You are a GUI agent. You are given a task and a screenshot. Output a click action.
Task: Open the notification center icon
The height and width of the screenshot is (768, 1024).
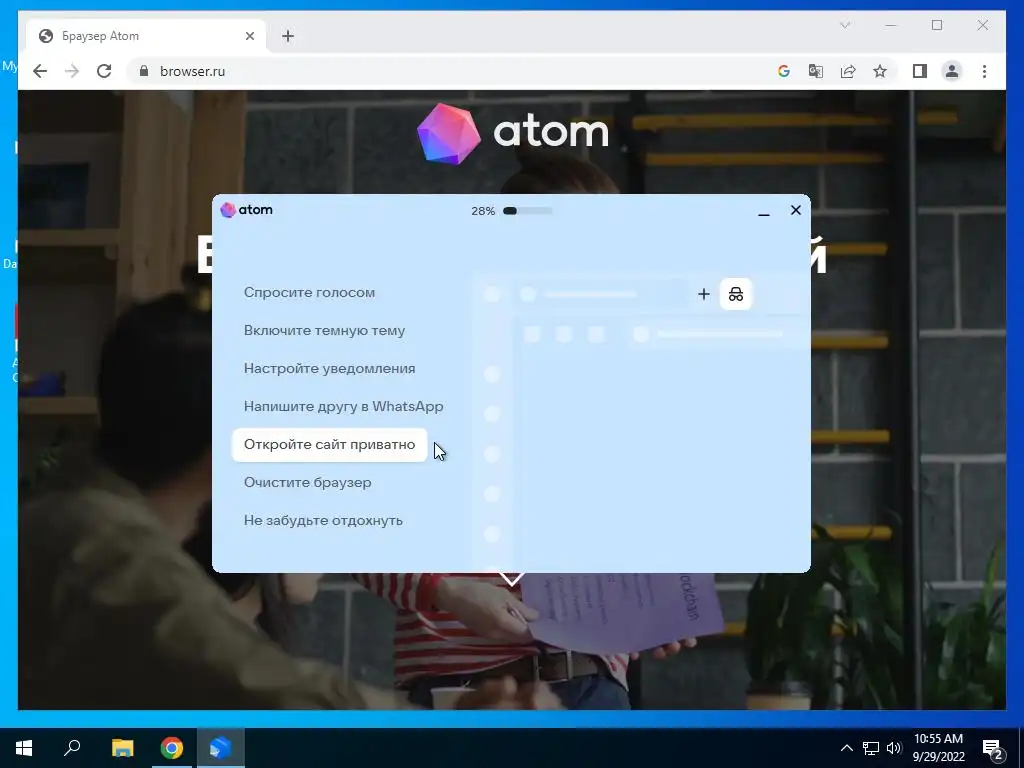click(x=993, y=748)
